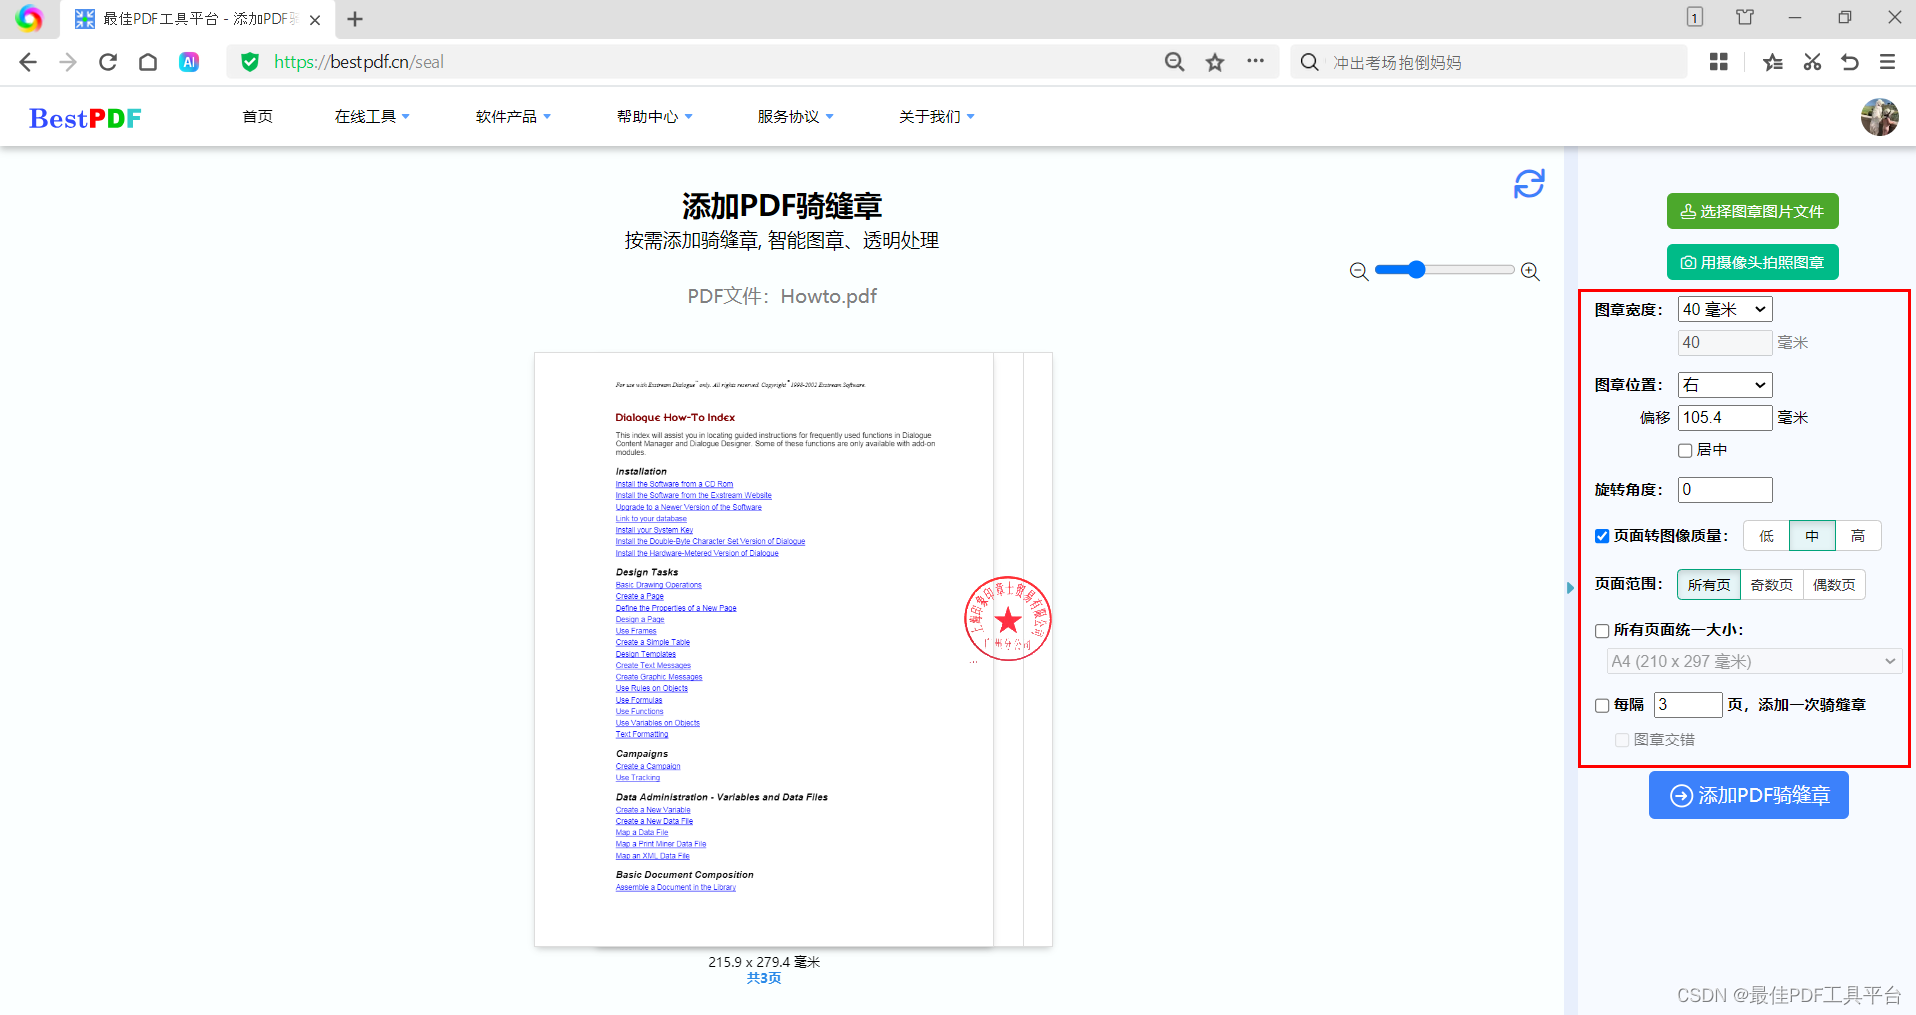The image size is (1916, 1015).
Task: Open the favorites list icon
Action: point(1773,62)
